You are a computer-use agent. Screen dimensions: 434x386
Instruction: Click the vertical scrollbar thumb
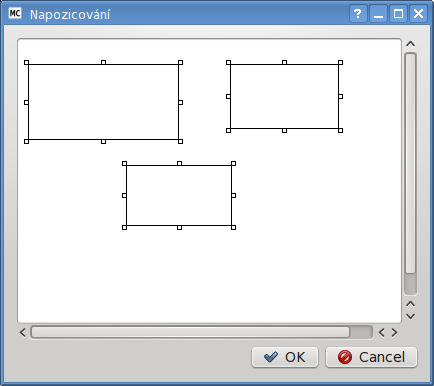click(411, 163)
